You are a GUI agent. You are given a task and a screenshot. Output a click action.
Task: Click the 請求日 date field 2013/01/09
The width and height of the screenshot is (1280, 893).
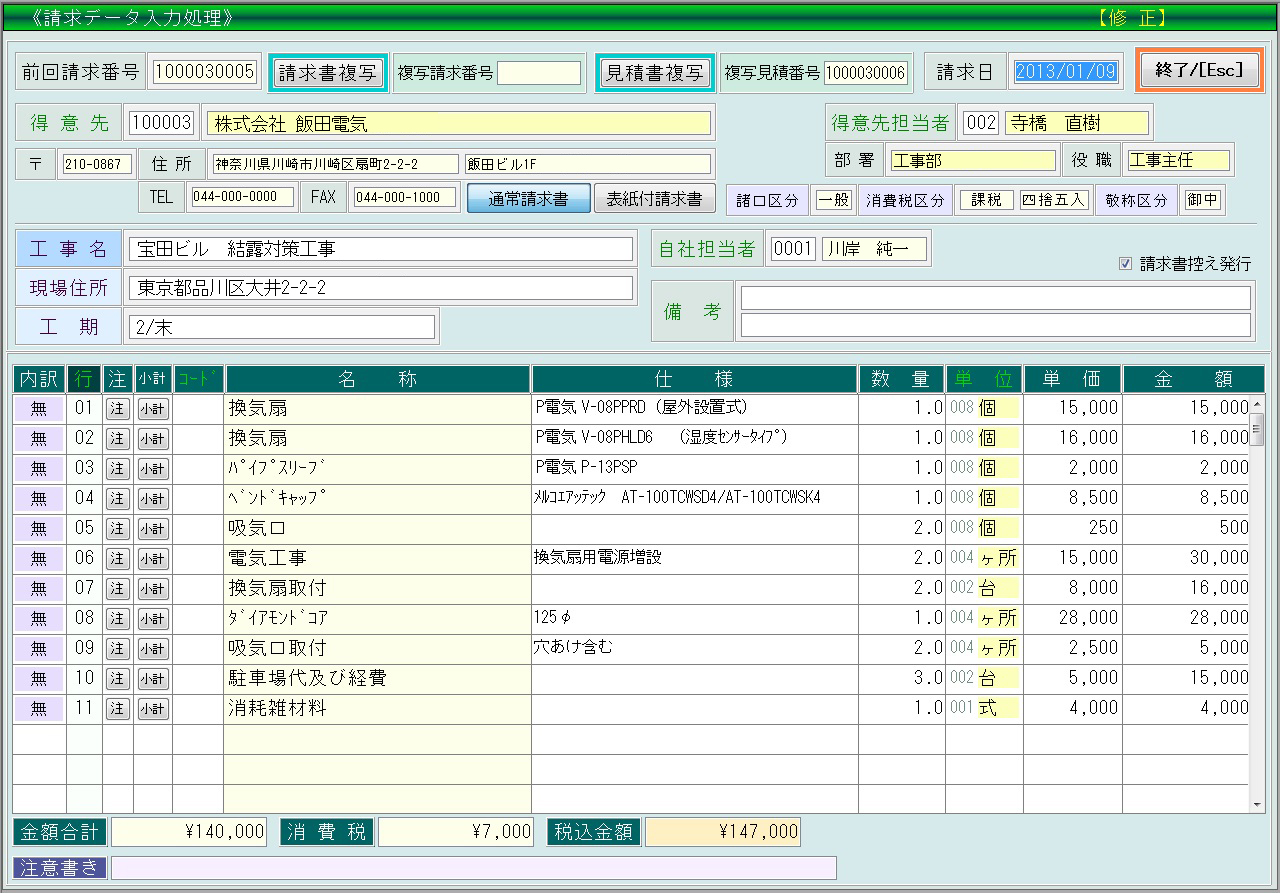1065,72
